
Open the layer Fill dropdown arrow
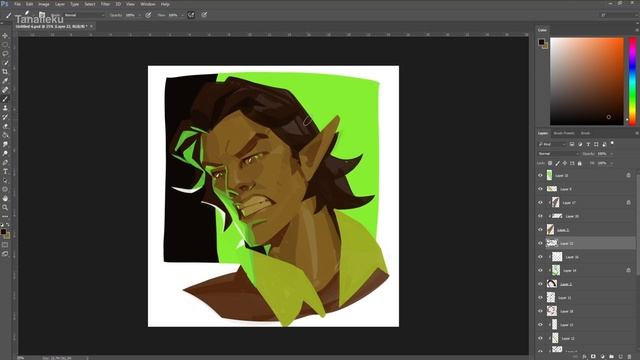pos(611,163)
